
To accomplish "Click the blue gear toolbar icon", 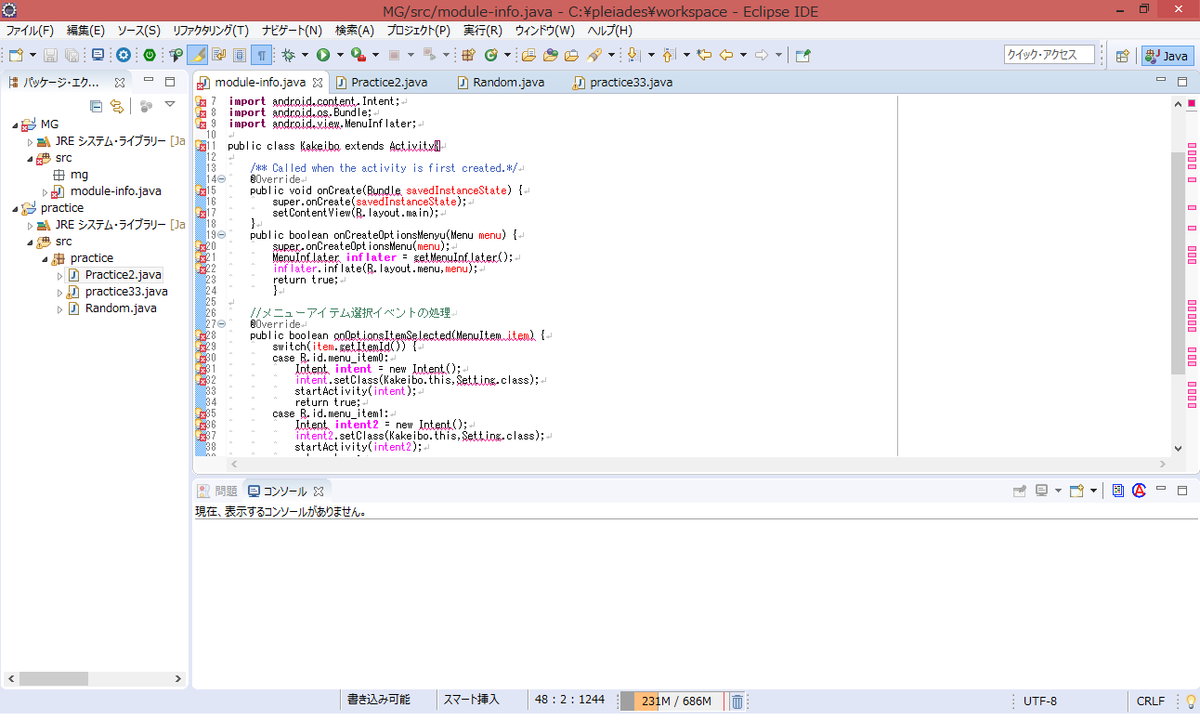I will tap(123, 55).
